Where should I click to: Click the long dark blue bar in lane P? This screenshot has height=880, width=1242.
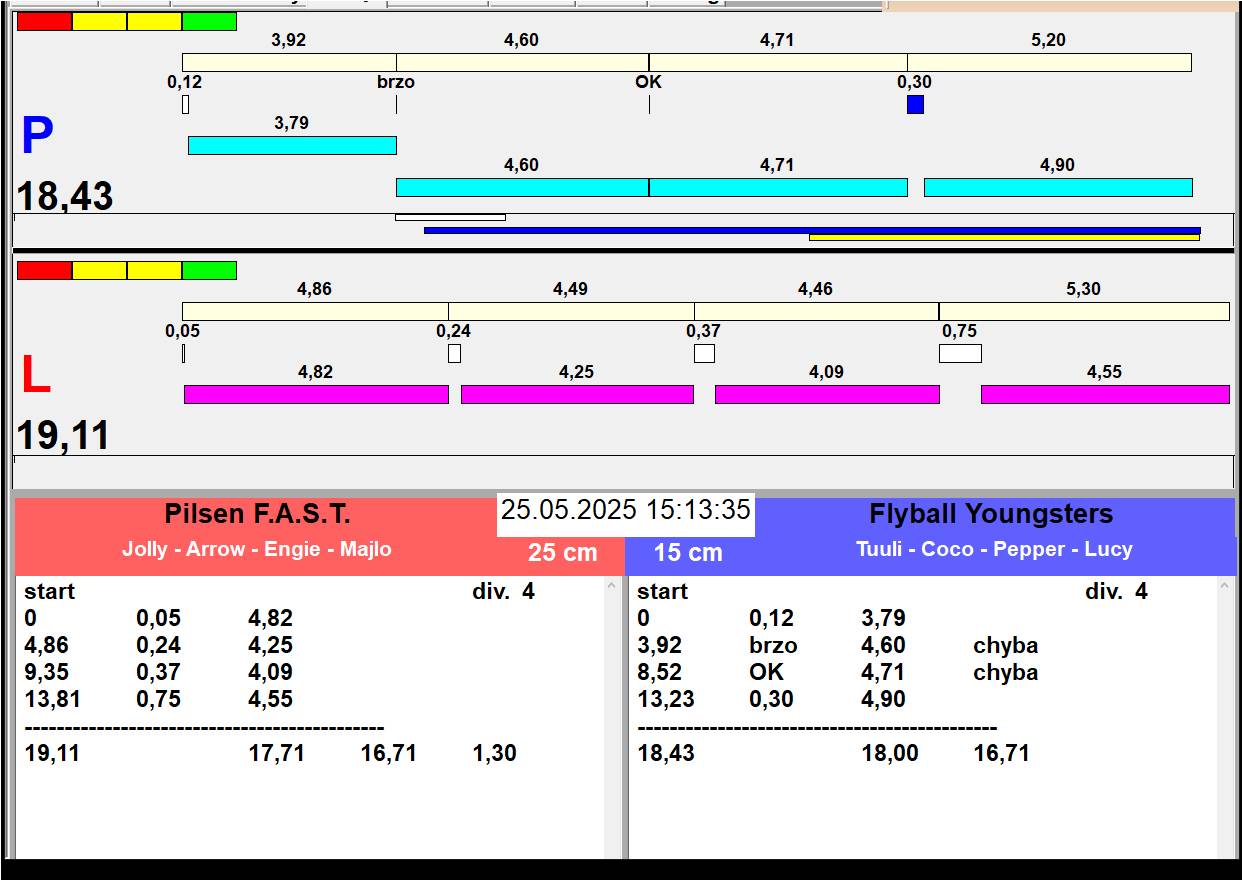pyautogui.click(x=812, y=230)
